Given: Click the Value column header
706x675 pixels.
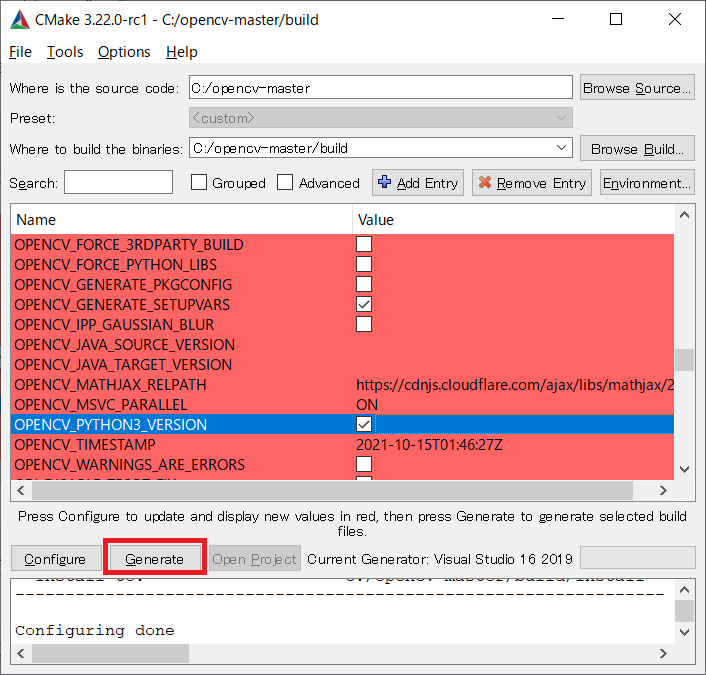Looking at the screenshot, I should click(513, 220).
